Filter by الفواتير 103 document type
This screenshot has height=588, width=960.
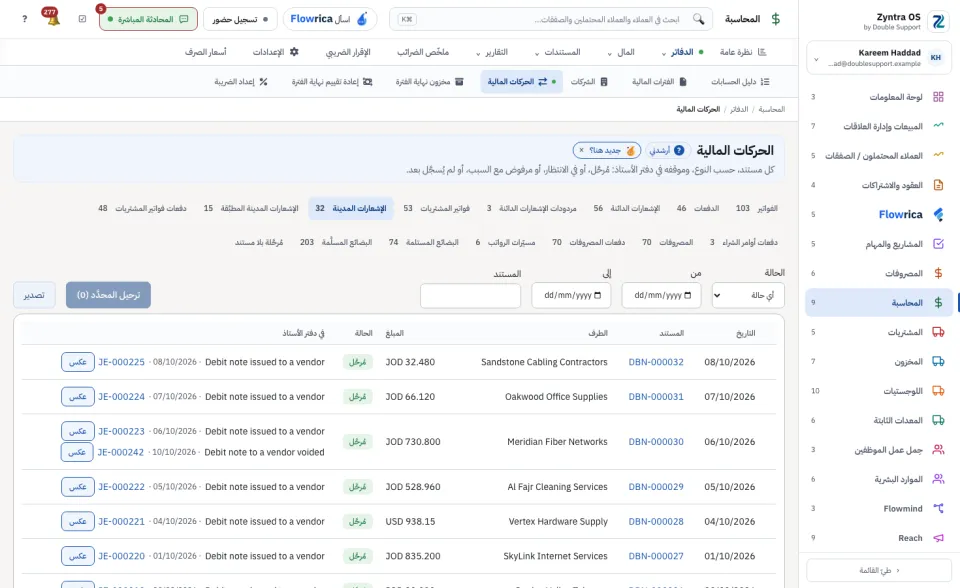click(x=757, y=208)
